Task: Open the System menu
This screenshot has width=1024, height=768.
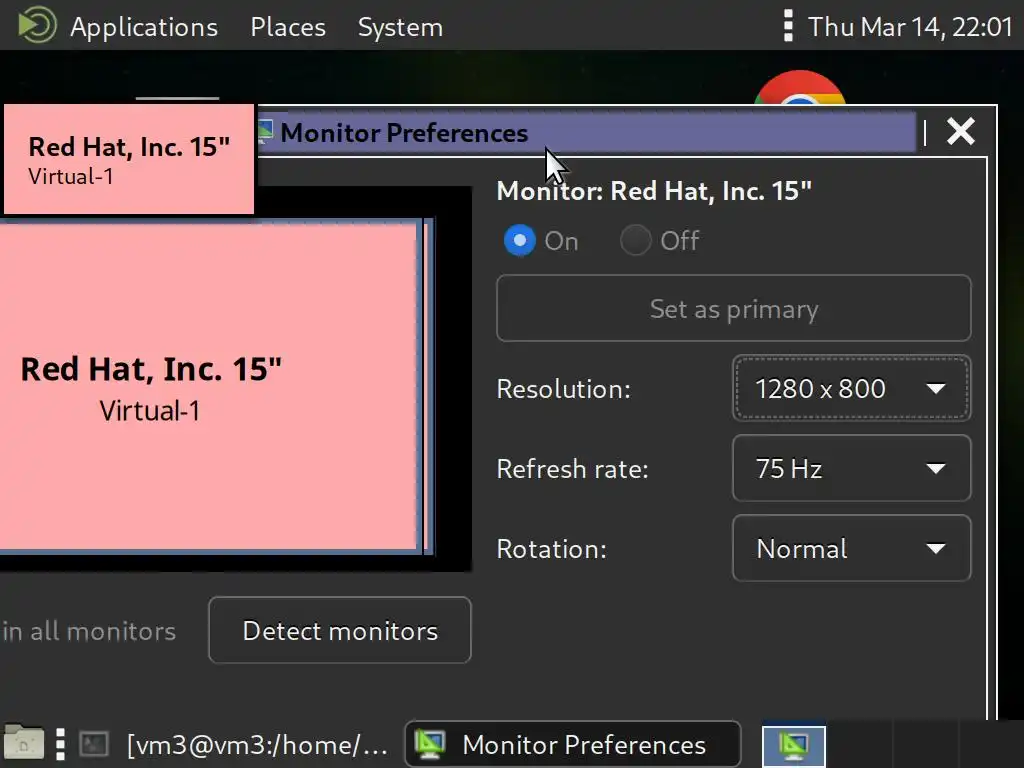Action: (400, 27)
